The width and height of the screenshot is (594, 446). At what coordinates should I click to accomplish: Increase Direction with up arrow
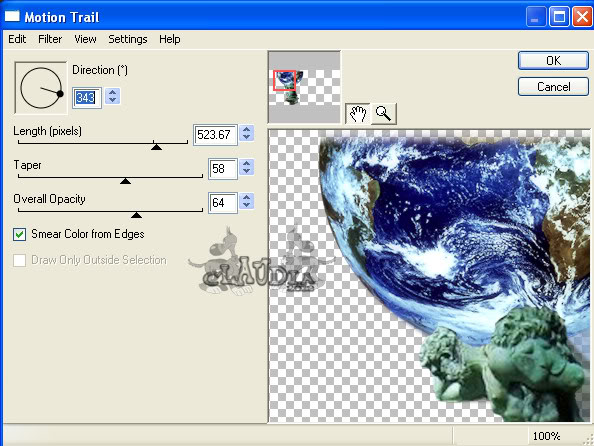113,92
